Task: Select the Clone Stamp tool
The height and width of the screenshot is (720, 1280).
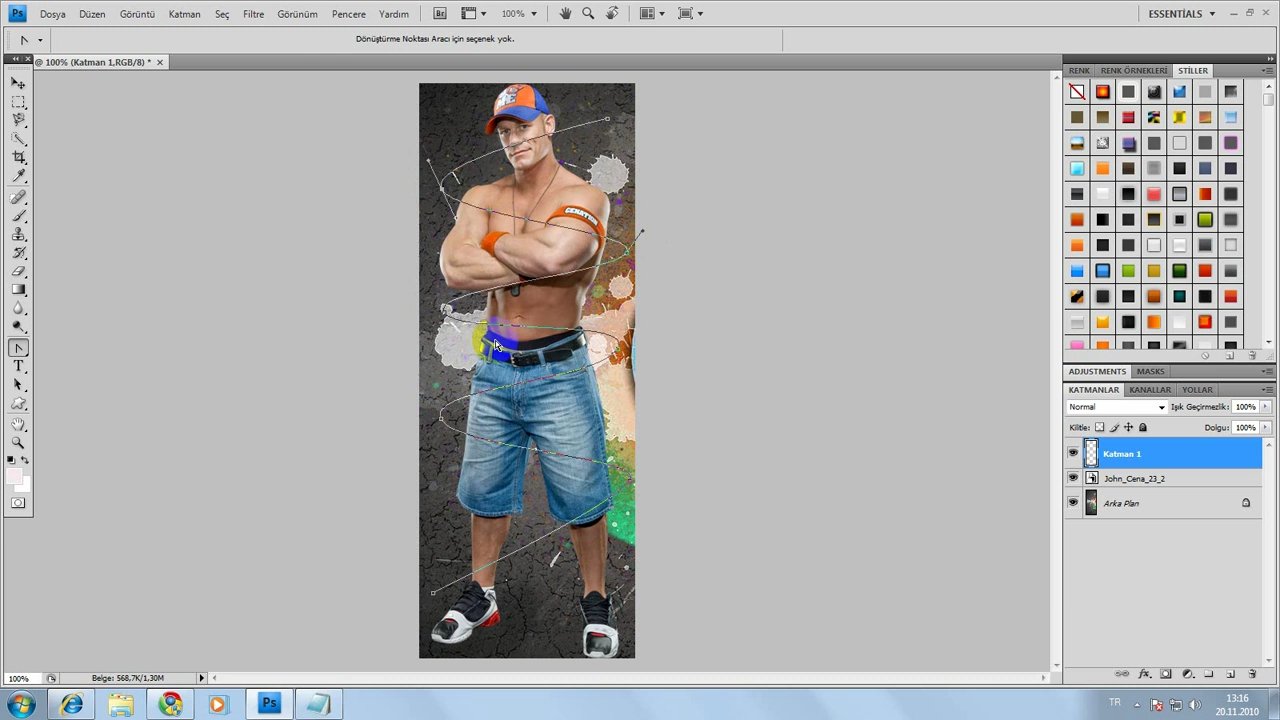Action: (x=18, y=234)
